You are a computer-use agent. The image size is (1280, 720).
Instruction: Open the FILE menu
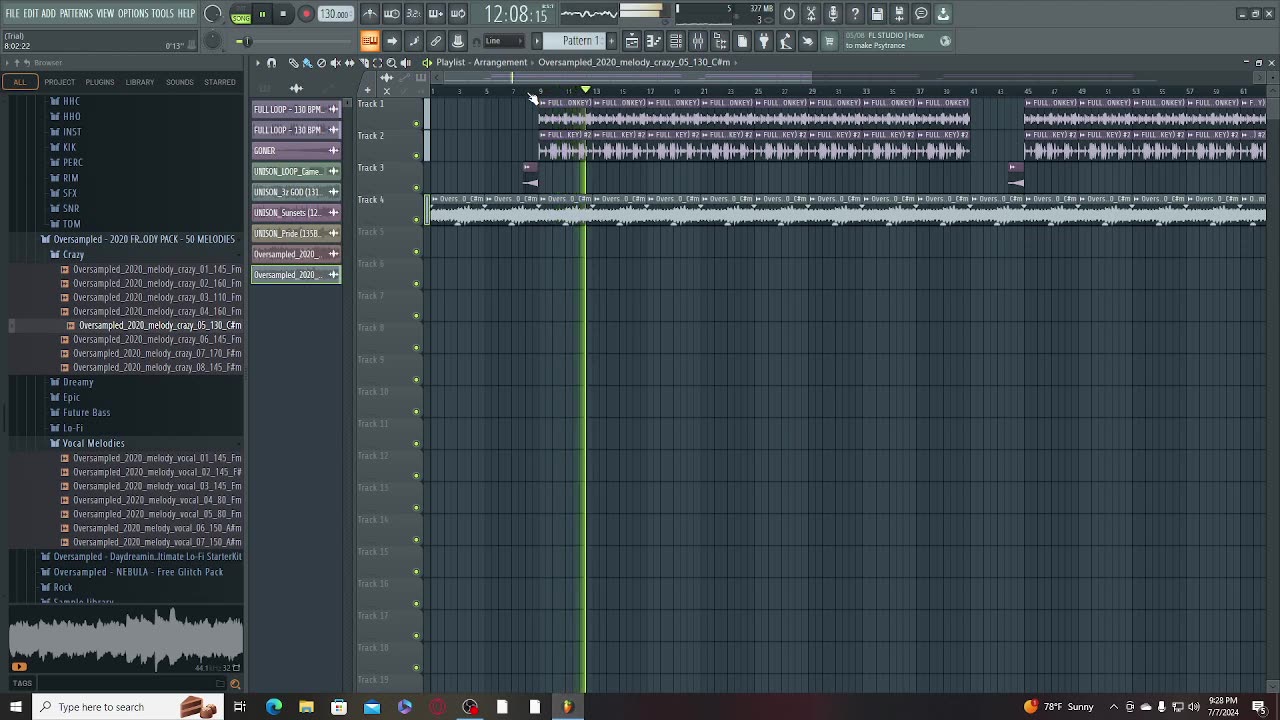[x=13, y=13]
